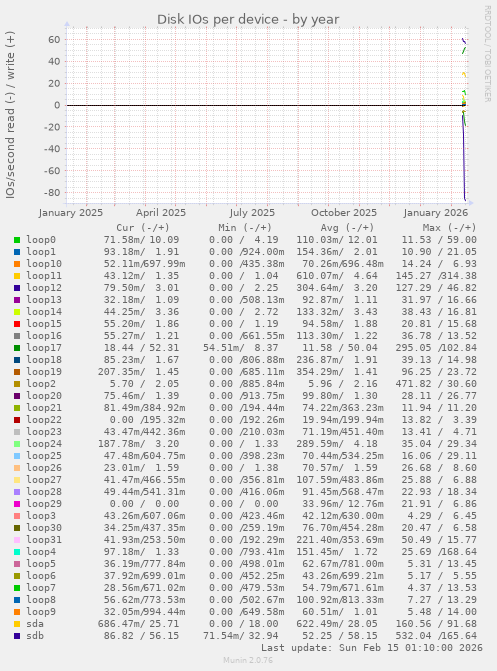Click the loop4 cyan color swatch
The width and height of the screenshot is (497, 671).
[x=17, y=552]
